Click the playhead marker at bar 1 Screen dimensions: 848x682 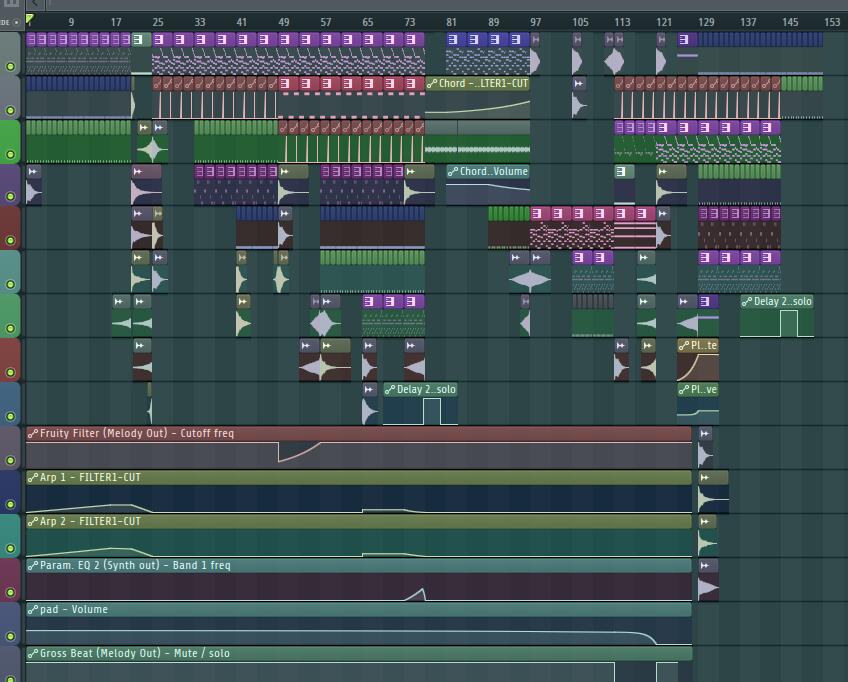point(30,20)
